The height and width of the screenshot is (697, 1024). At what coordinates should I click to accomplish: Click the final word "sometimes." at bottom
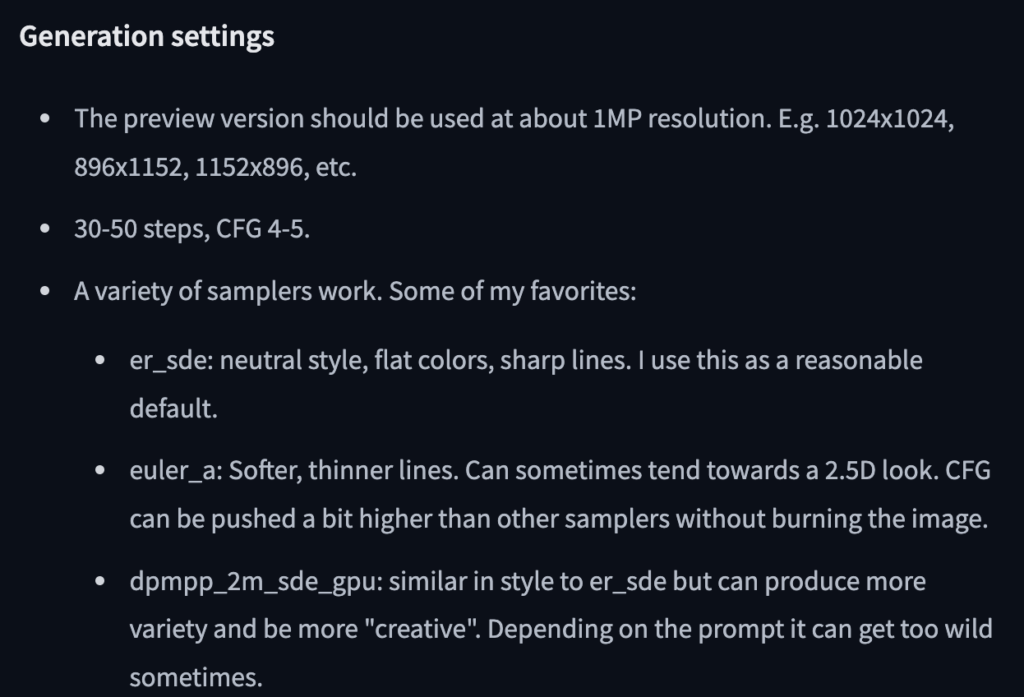click(x=195, y=679)
